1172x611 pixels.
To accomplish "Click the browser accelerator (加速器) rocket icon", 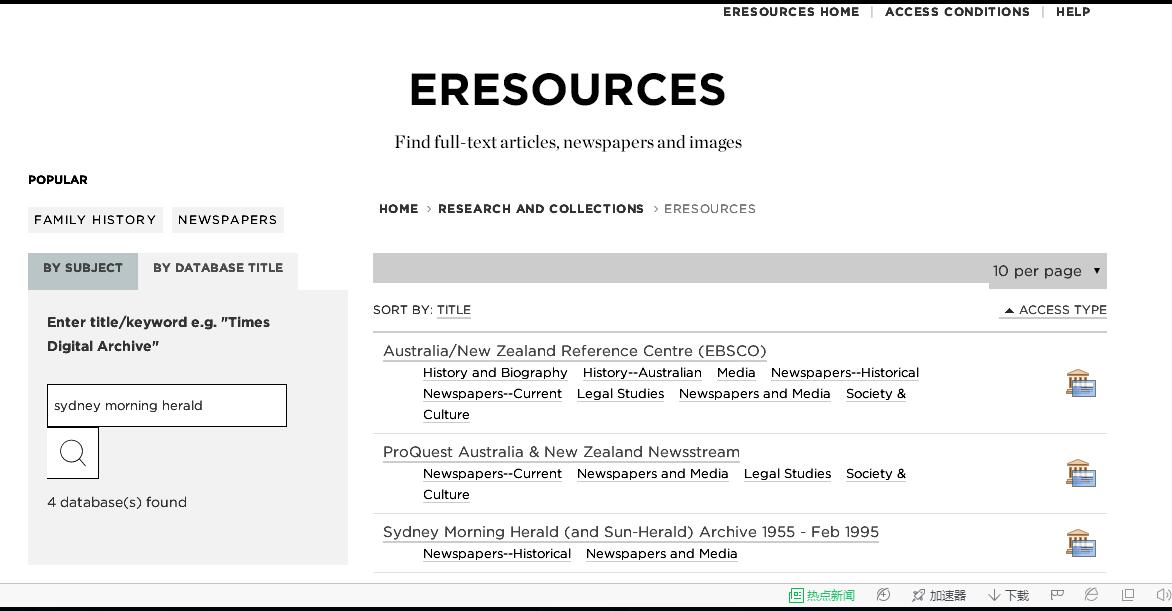I will tap(919, 595).
